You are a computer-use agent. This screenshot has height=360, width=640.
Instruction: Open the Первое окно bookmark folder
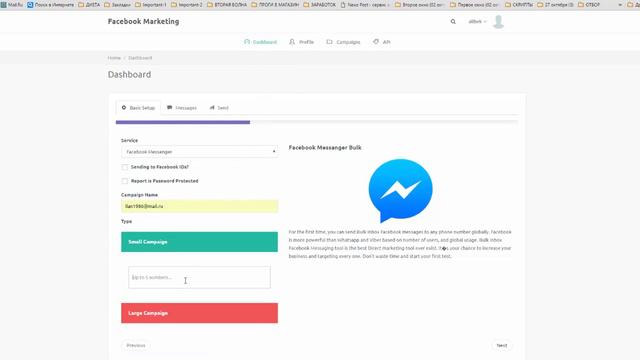475,5
